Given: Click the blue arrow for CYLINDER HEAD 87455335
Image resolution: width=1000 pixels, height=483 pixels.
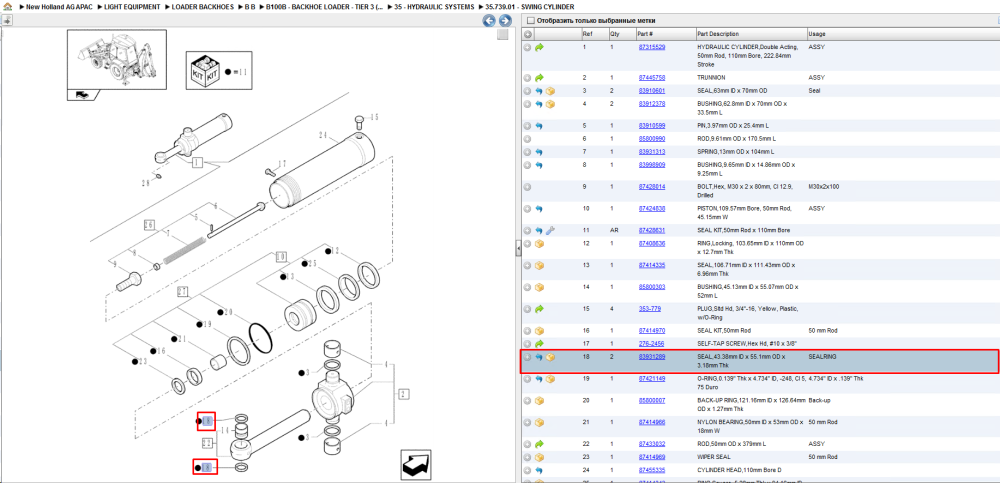Looking at the screenshot, I should click(x=540, y=471).
